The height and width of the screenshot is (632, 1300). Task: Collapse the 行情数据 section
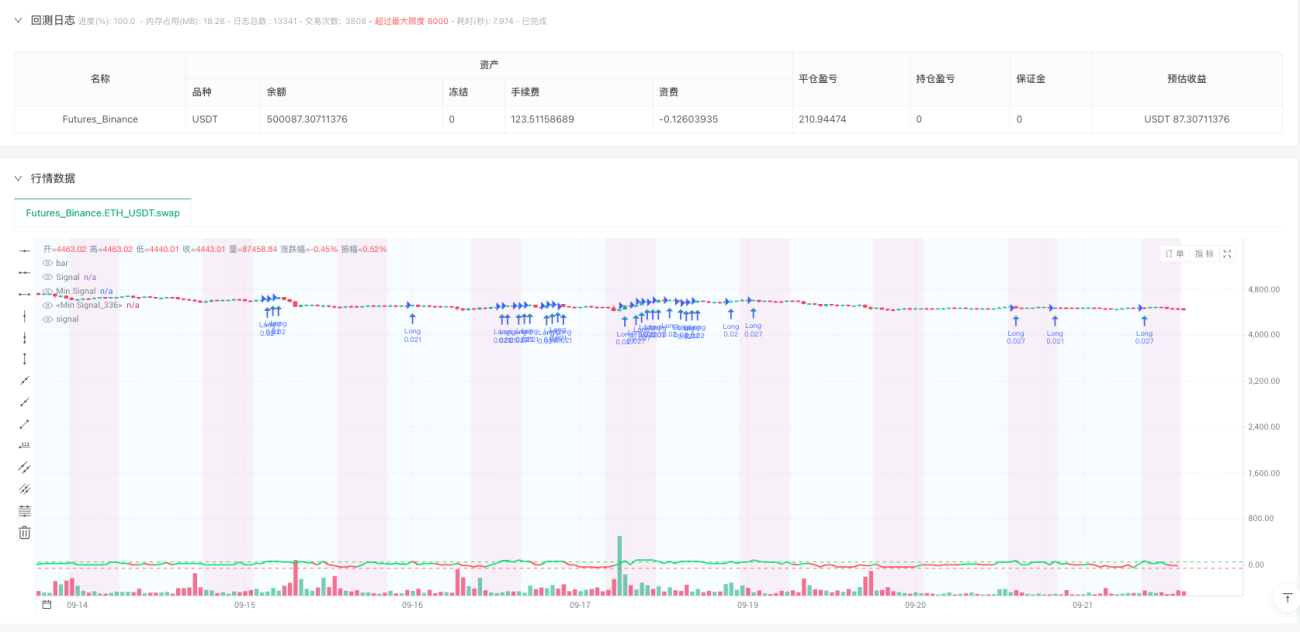[x=18, y=178]
